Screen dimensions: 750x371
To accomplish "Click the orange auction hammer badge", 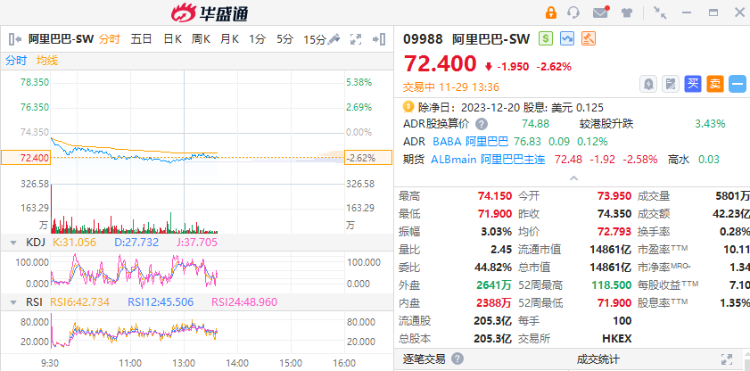I will (x=588, y=39).
